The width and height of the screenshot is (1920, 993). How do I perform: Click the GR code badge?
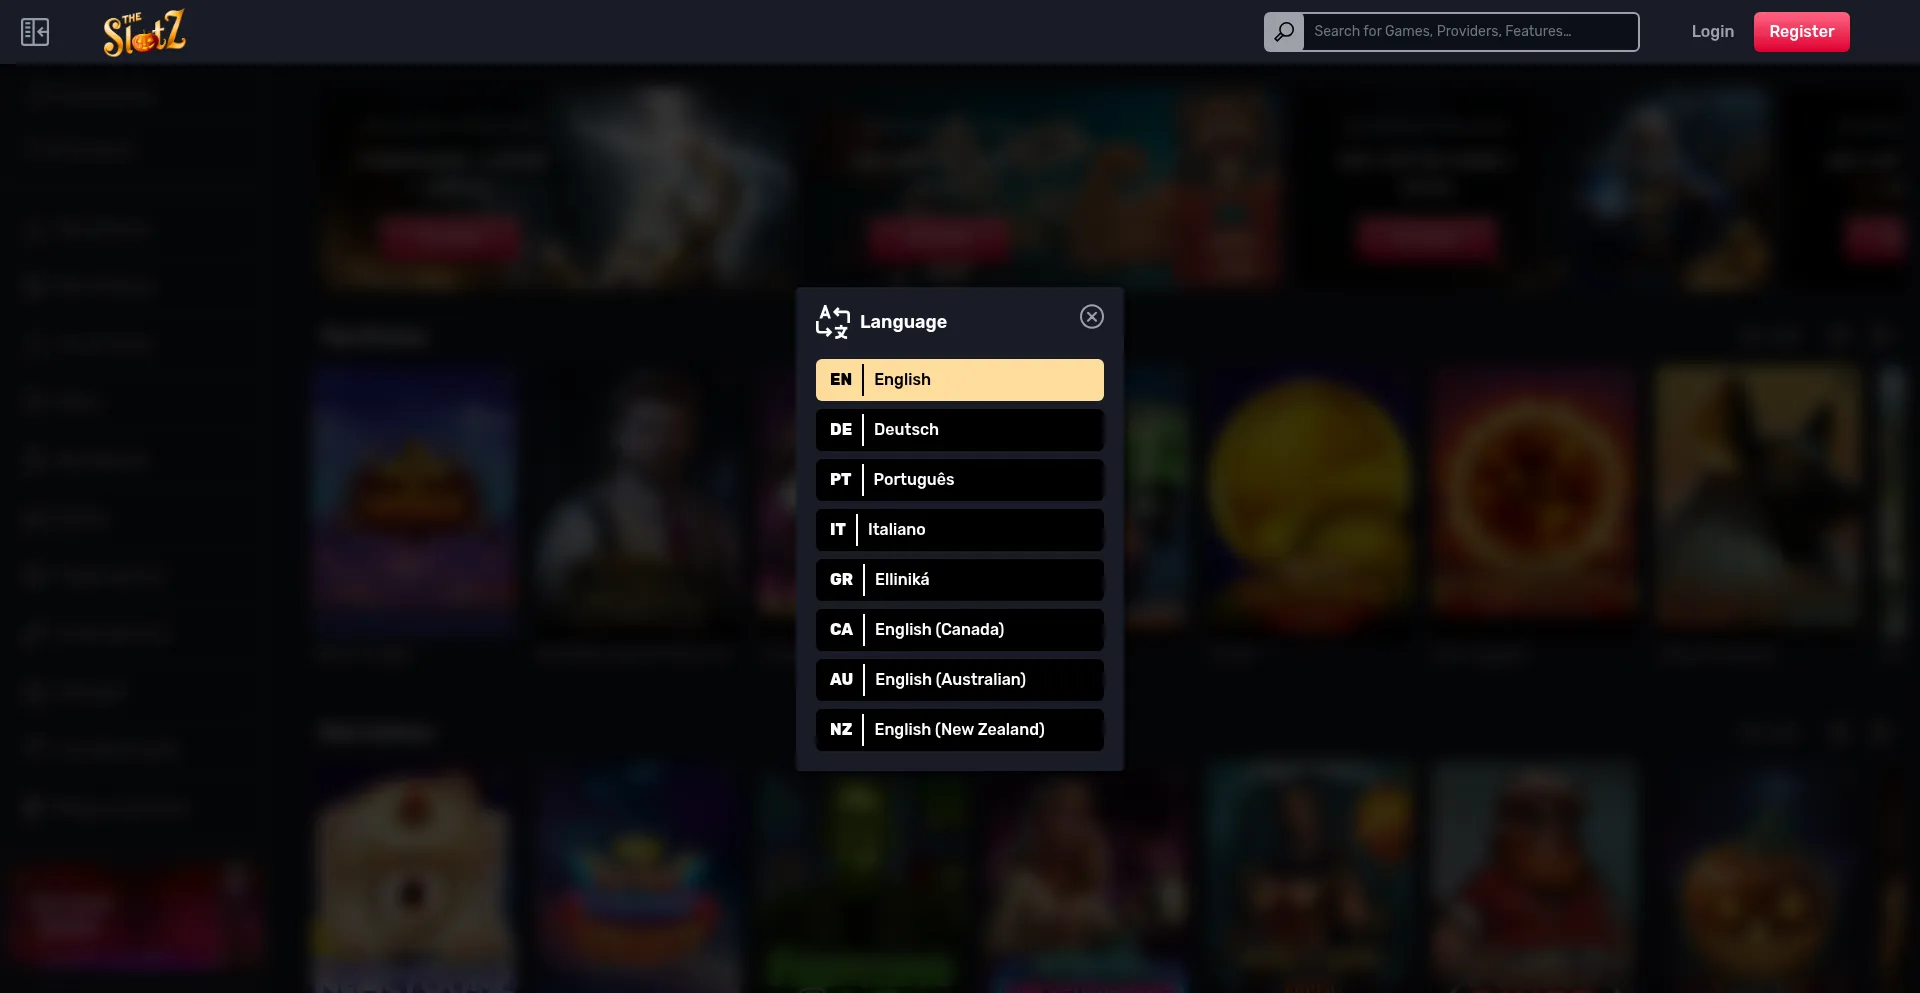click(x=841, y=580)
